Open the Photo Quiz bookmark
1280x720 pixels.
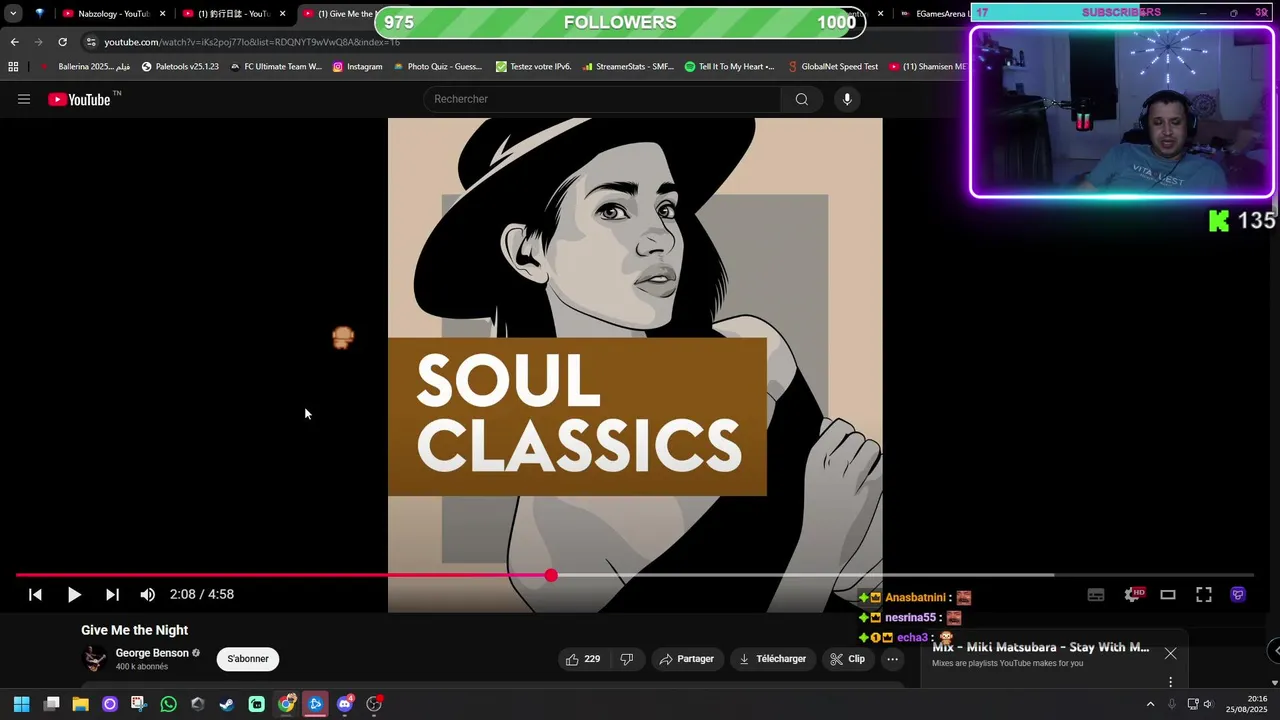438,67
